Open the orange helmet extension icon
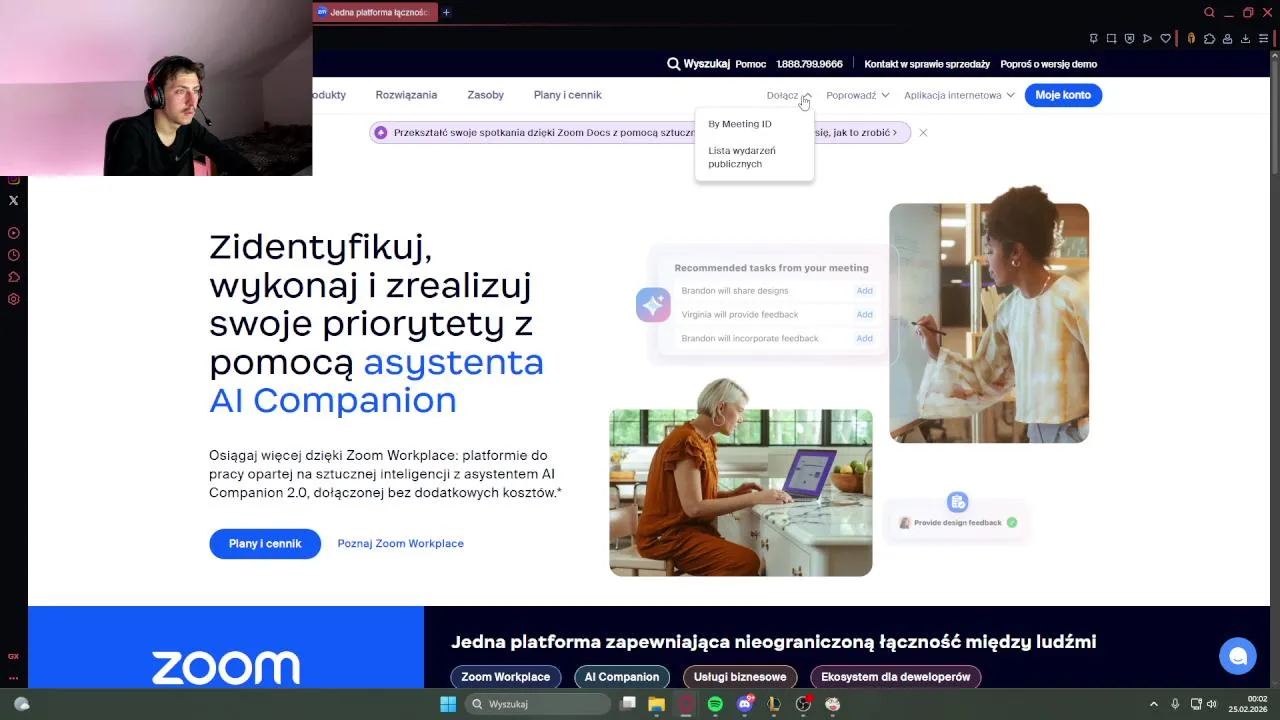The width and height of the screenshot is (1280, 720). pos(1191,39)
